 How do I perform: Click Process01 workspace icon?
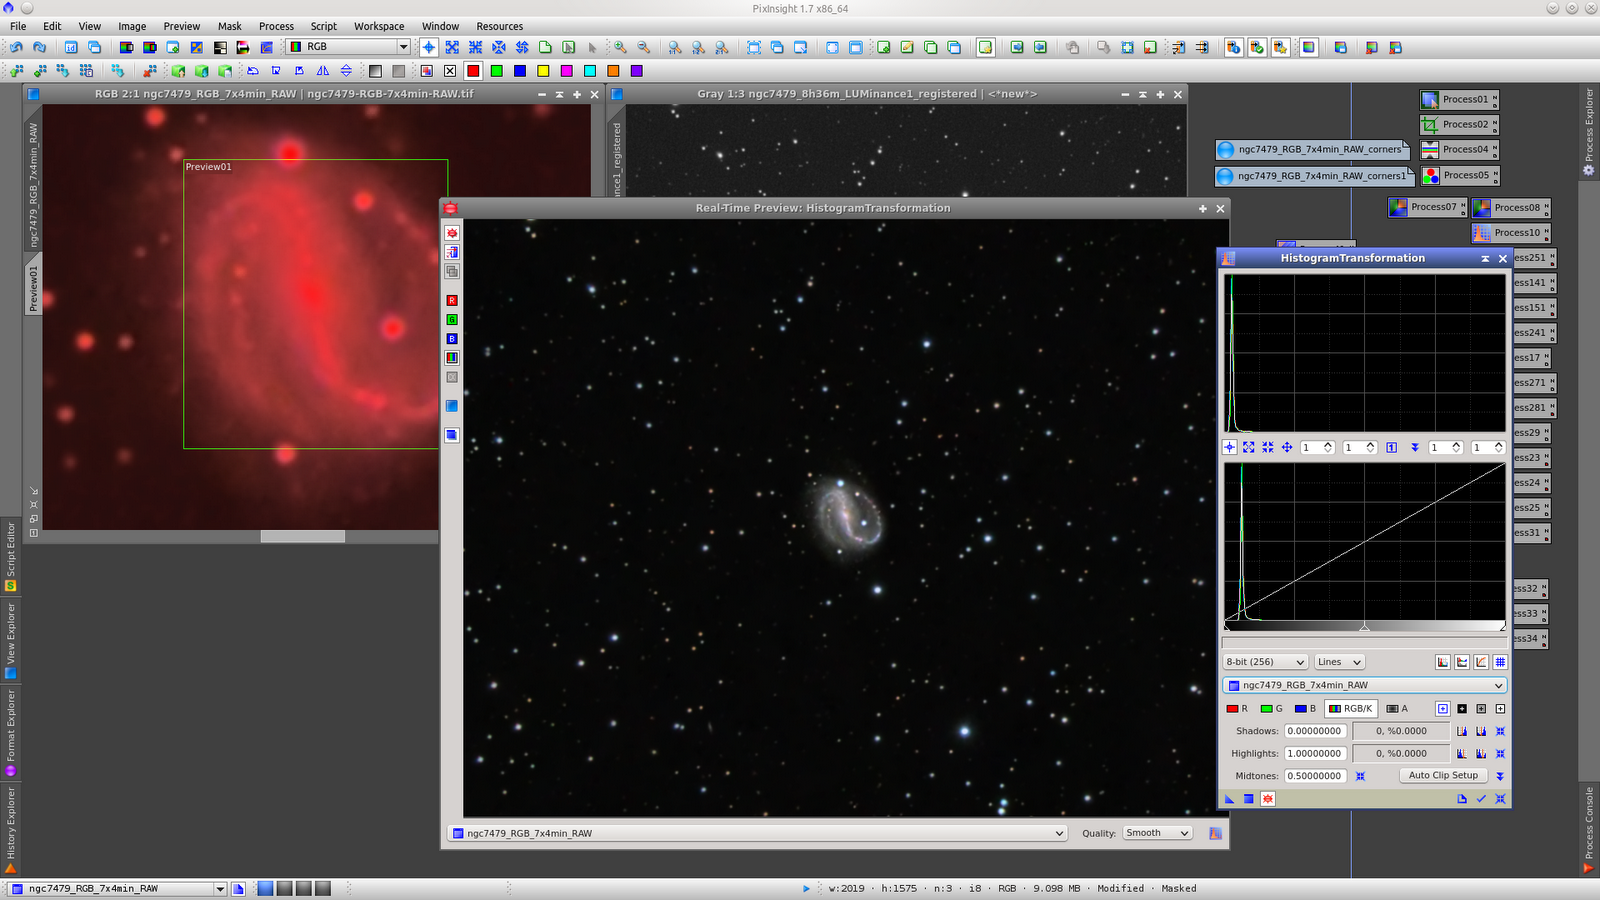pyautogui.click(x=1459, y=99)
